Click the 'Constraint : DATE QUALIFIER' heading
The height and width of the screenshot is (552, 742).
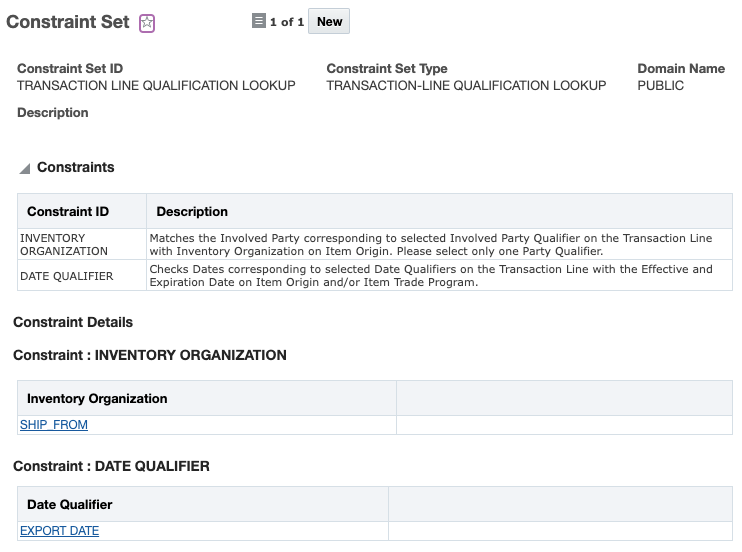coord(111,466)
